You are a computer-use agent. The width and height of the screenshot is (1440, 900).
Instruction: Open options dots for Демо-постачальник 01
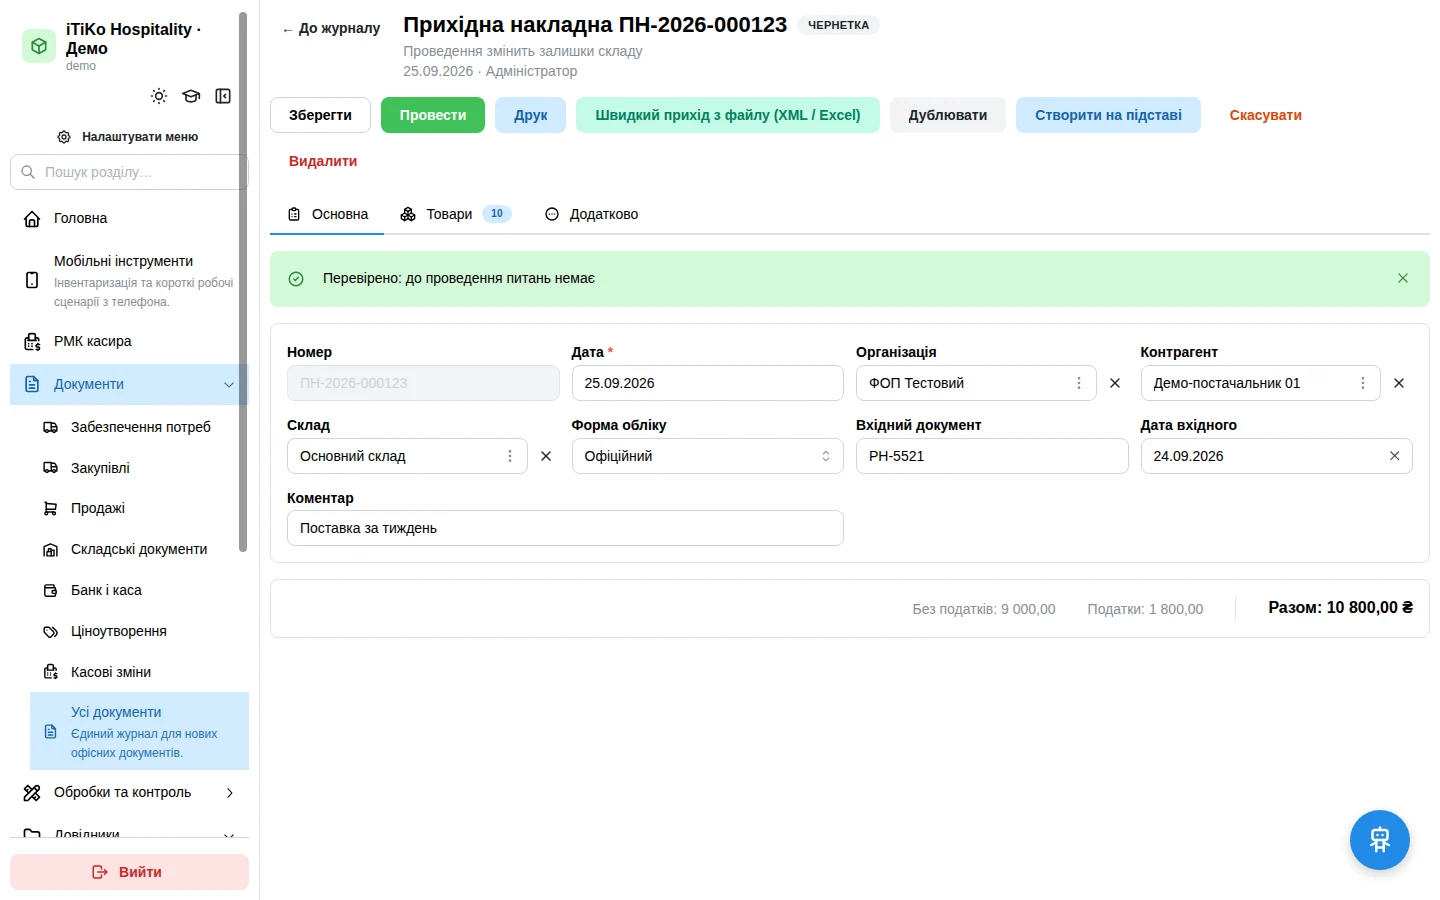coord(1362,383)
